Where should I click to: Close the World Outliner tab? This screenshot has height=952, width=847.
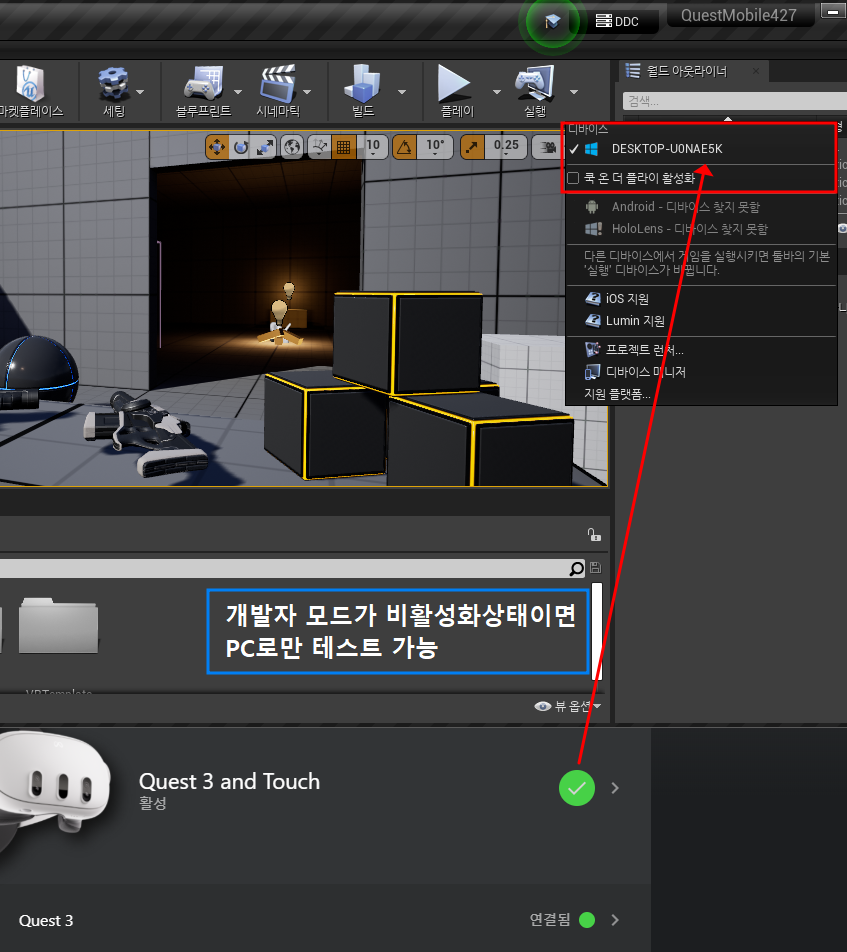(755, 71)
